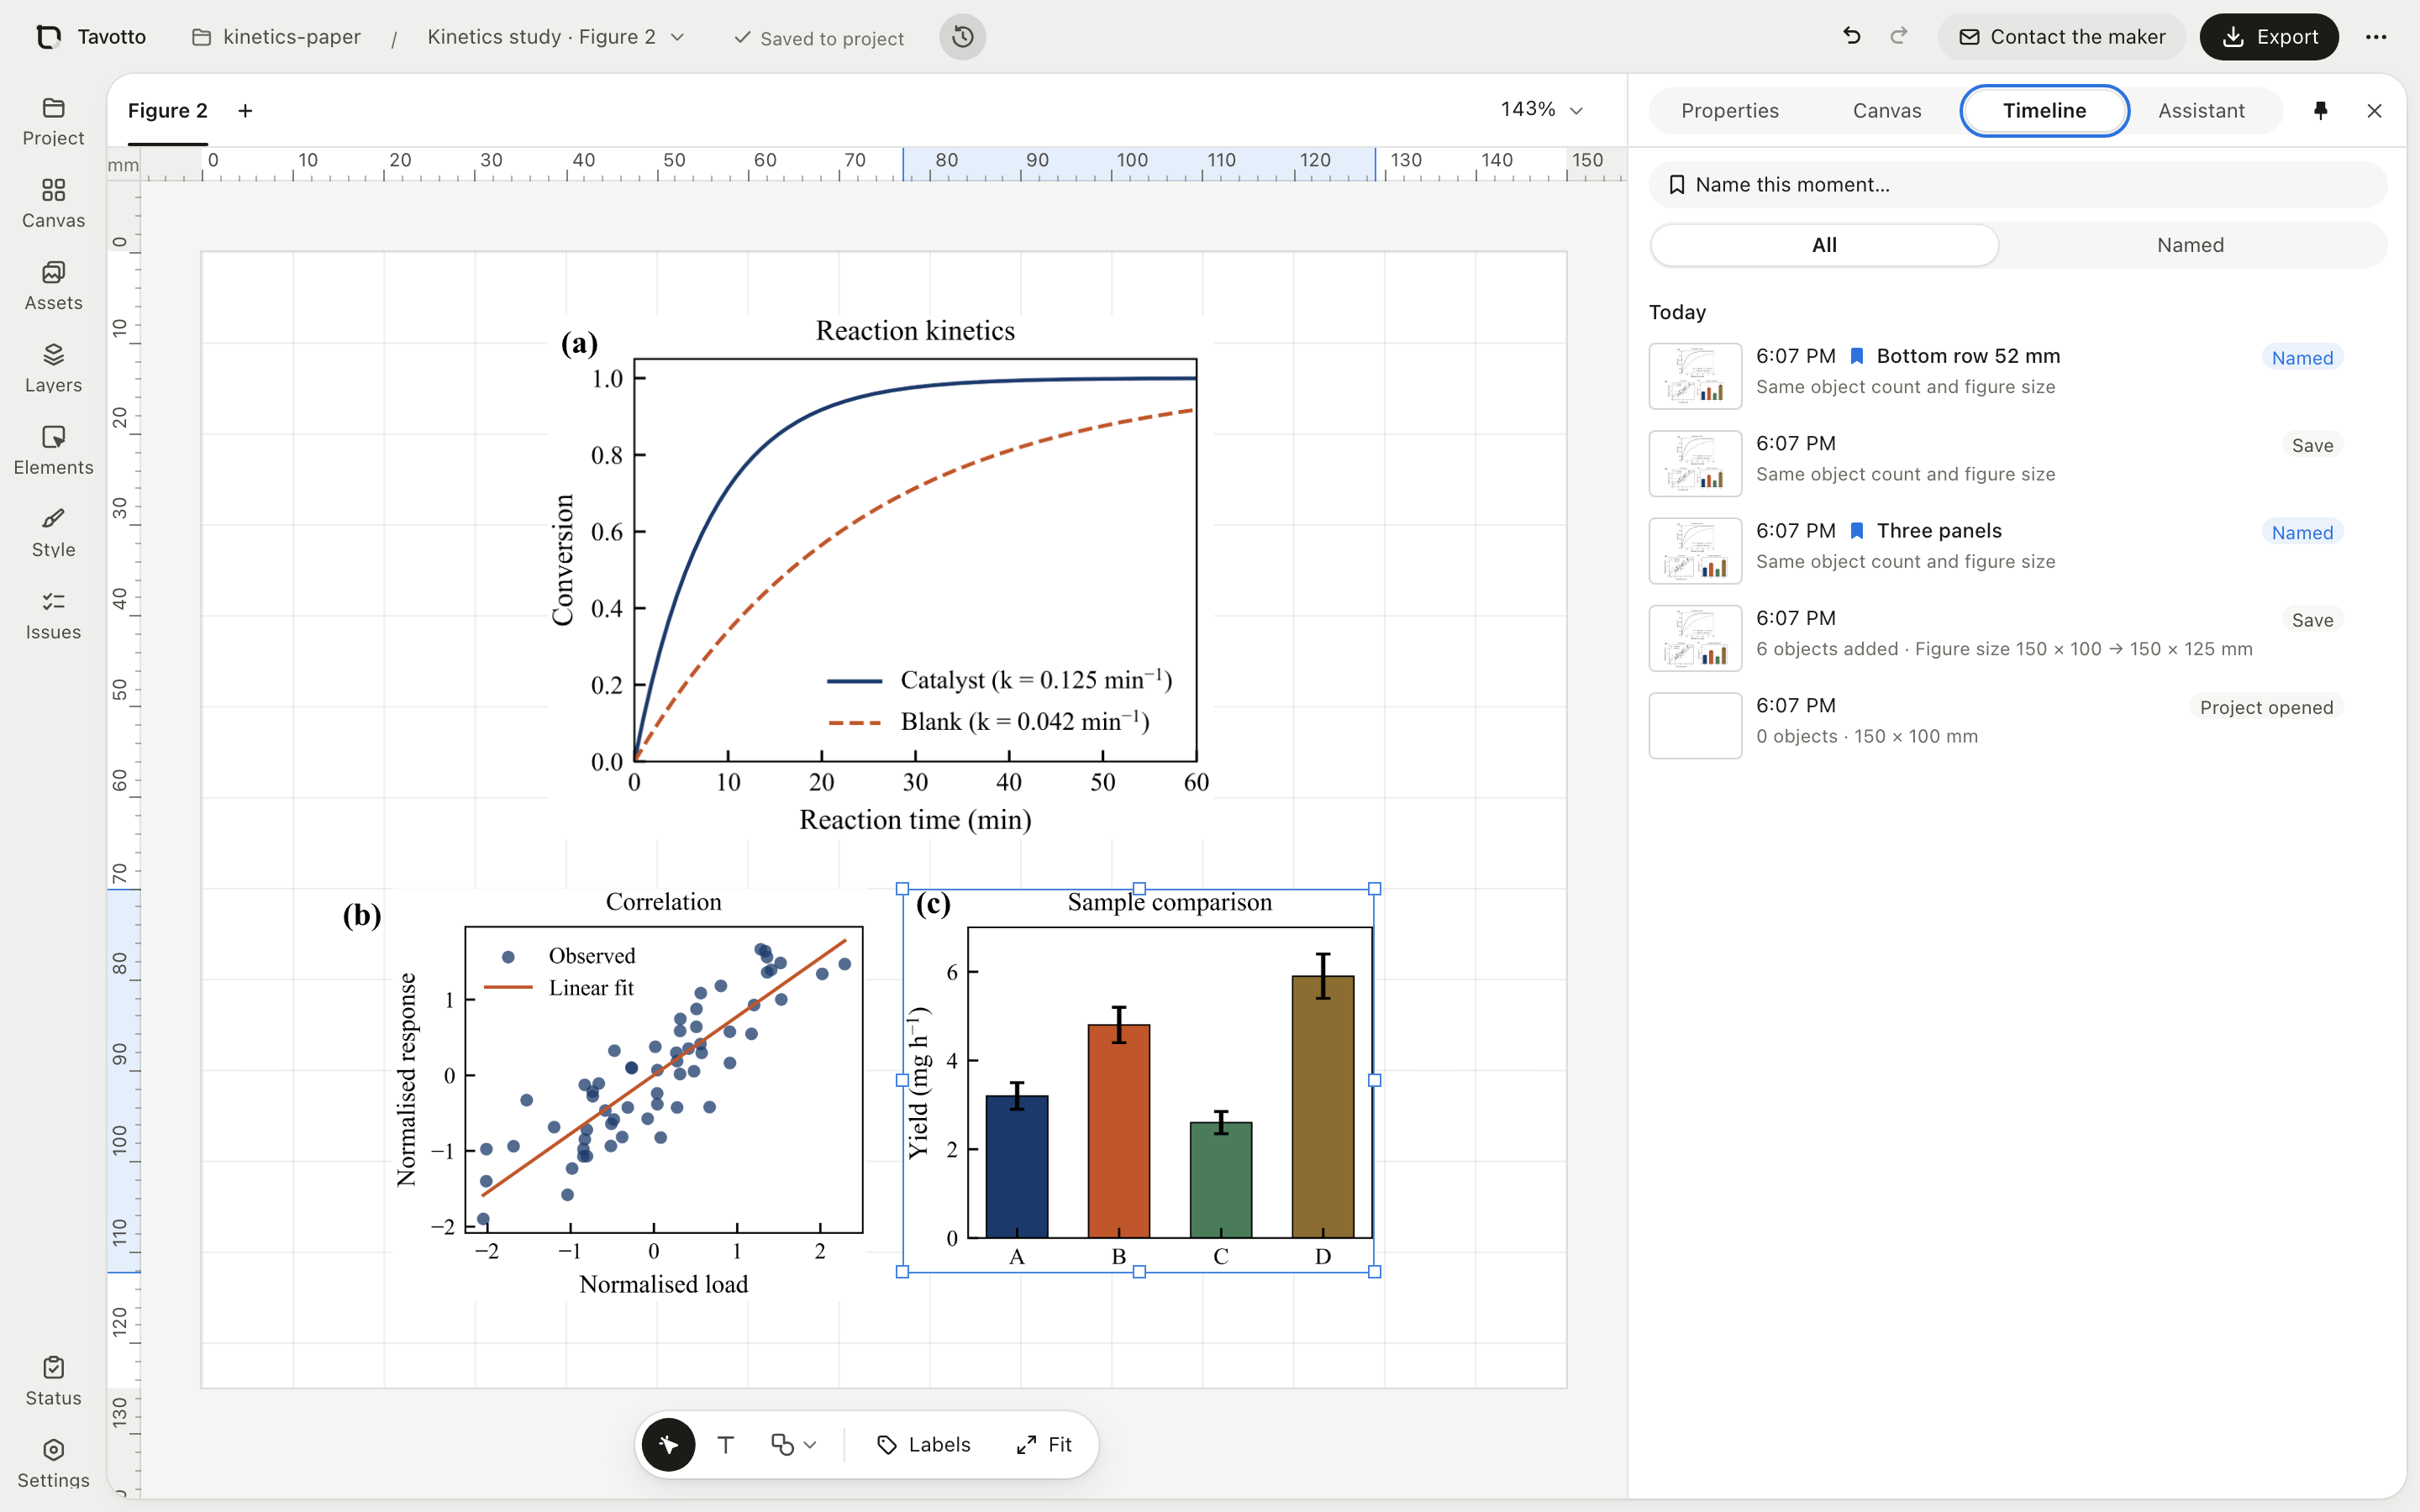Open the Style sidebar panel
The image size is (2420, 1512).
point(53,533)
